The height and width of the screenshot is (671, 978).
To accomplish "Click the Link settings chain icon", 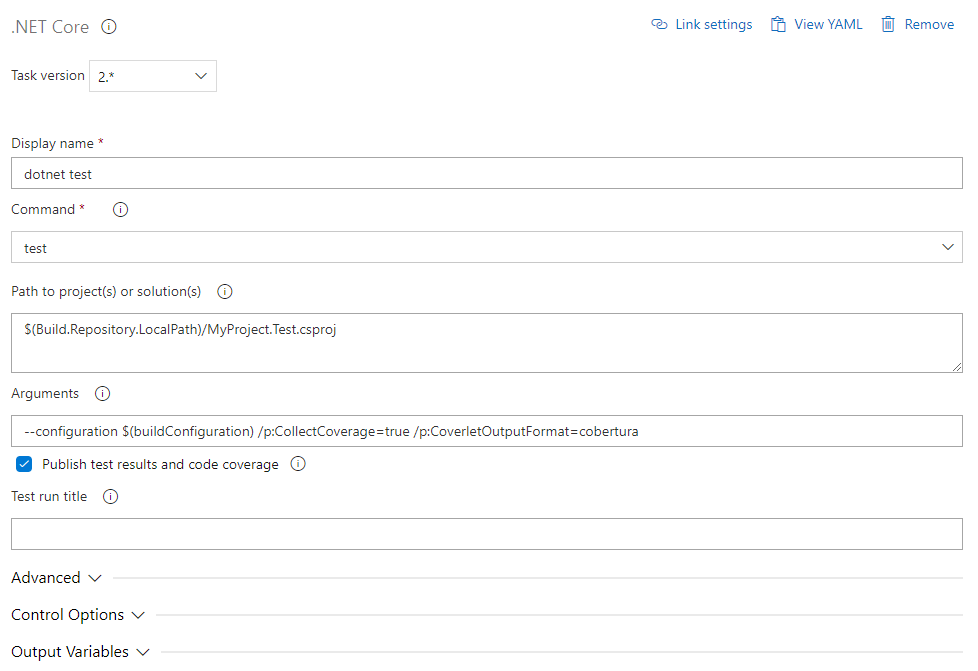I will pyautogui.click(x=659, y=24).
